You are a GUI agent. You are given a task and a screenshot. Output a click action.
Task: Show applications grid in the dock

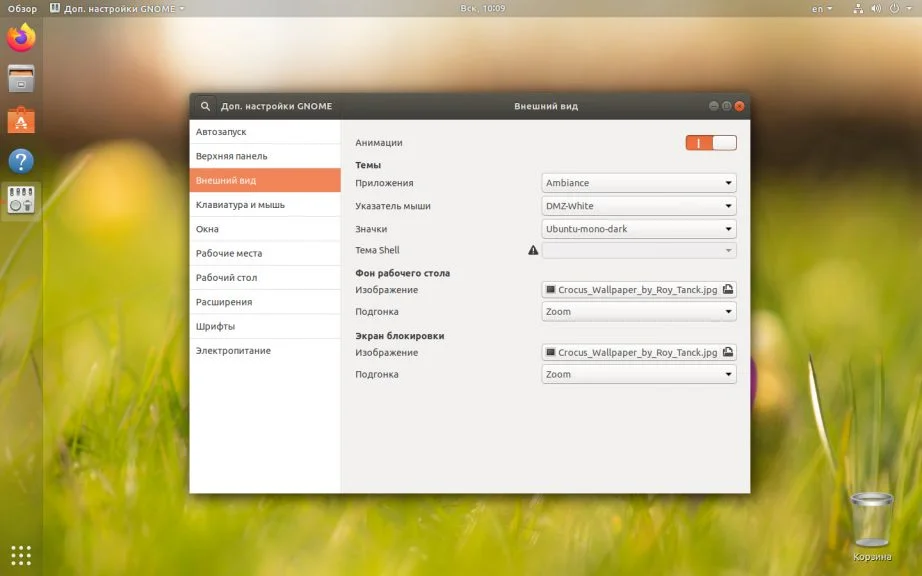[x=21, y=555]
